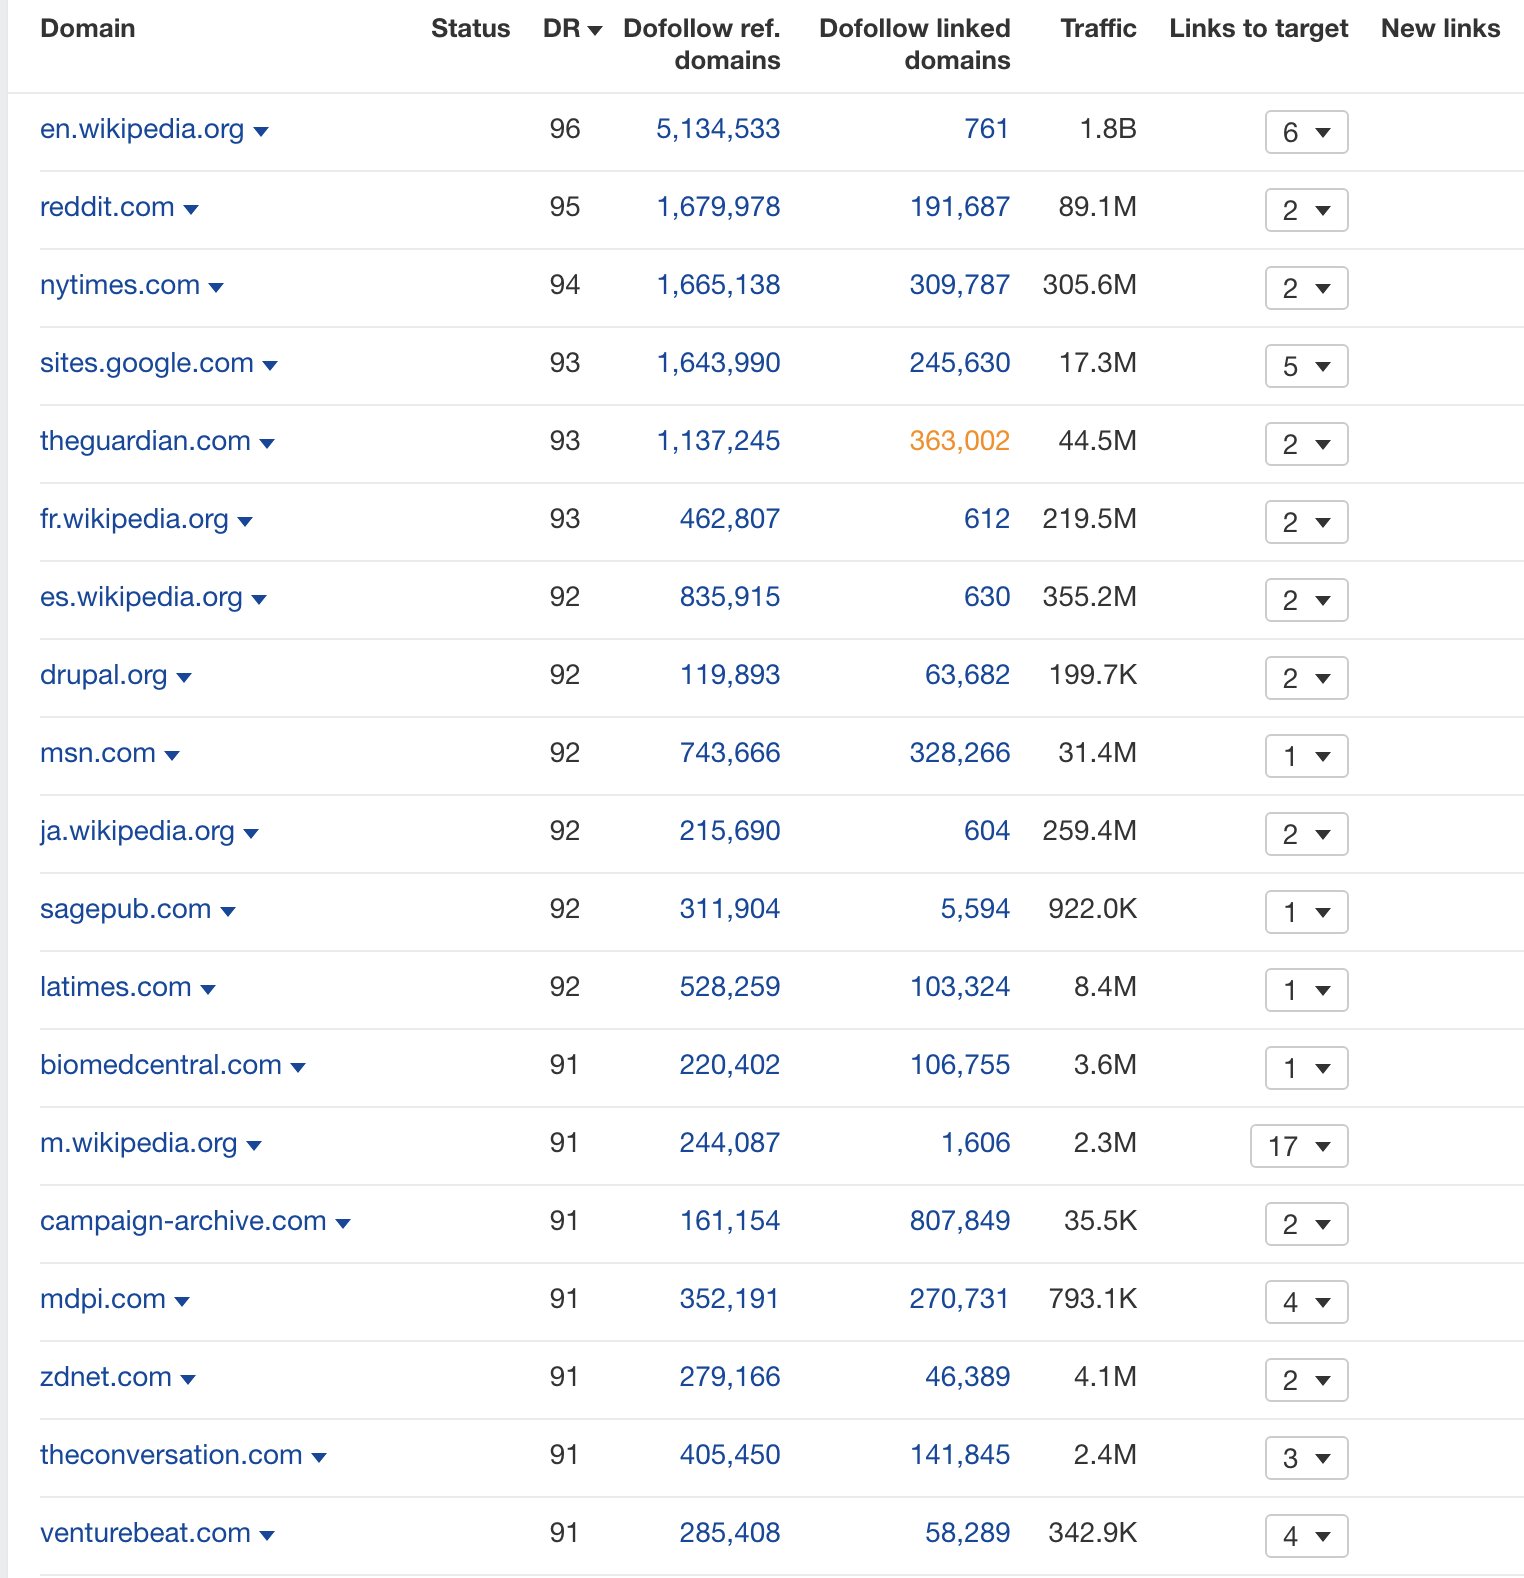Image resolution: width=1524 pixels, height=1578 pixels.
Task: Open the venturebeat.com domain link
Action: [145, 1533]
